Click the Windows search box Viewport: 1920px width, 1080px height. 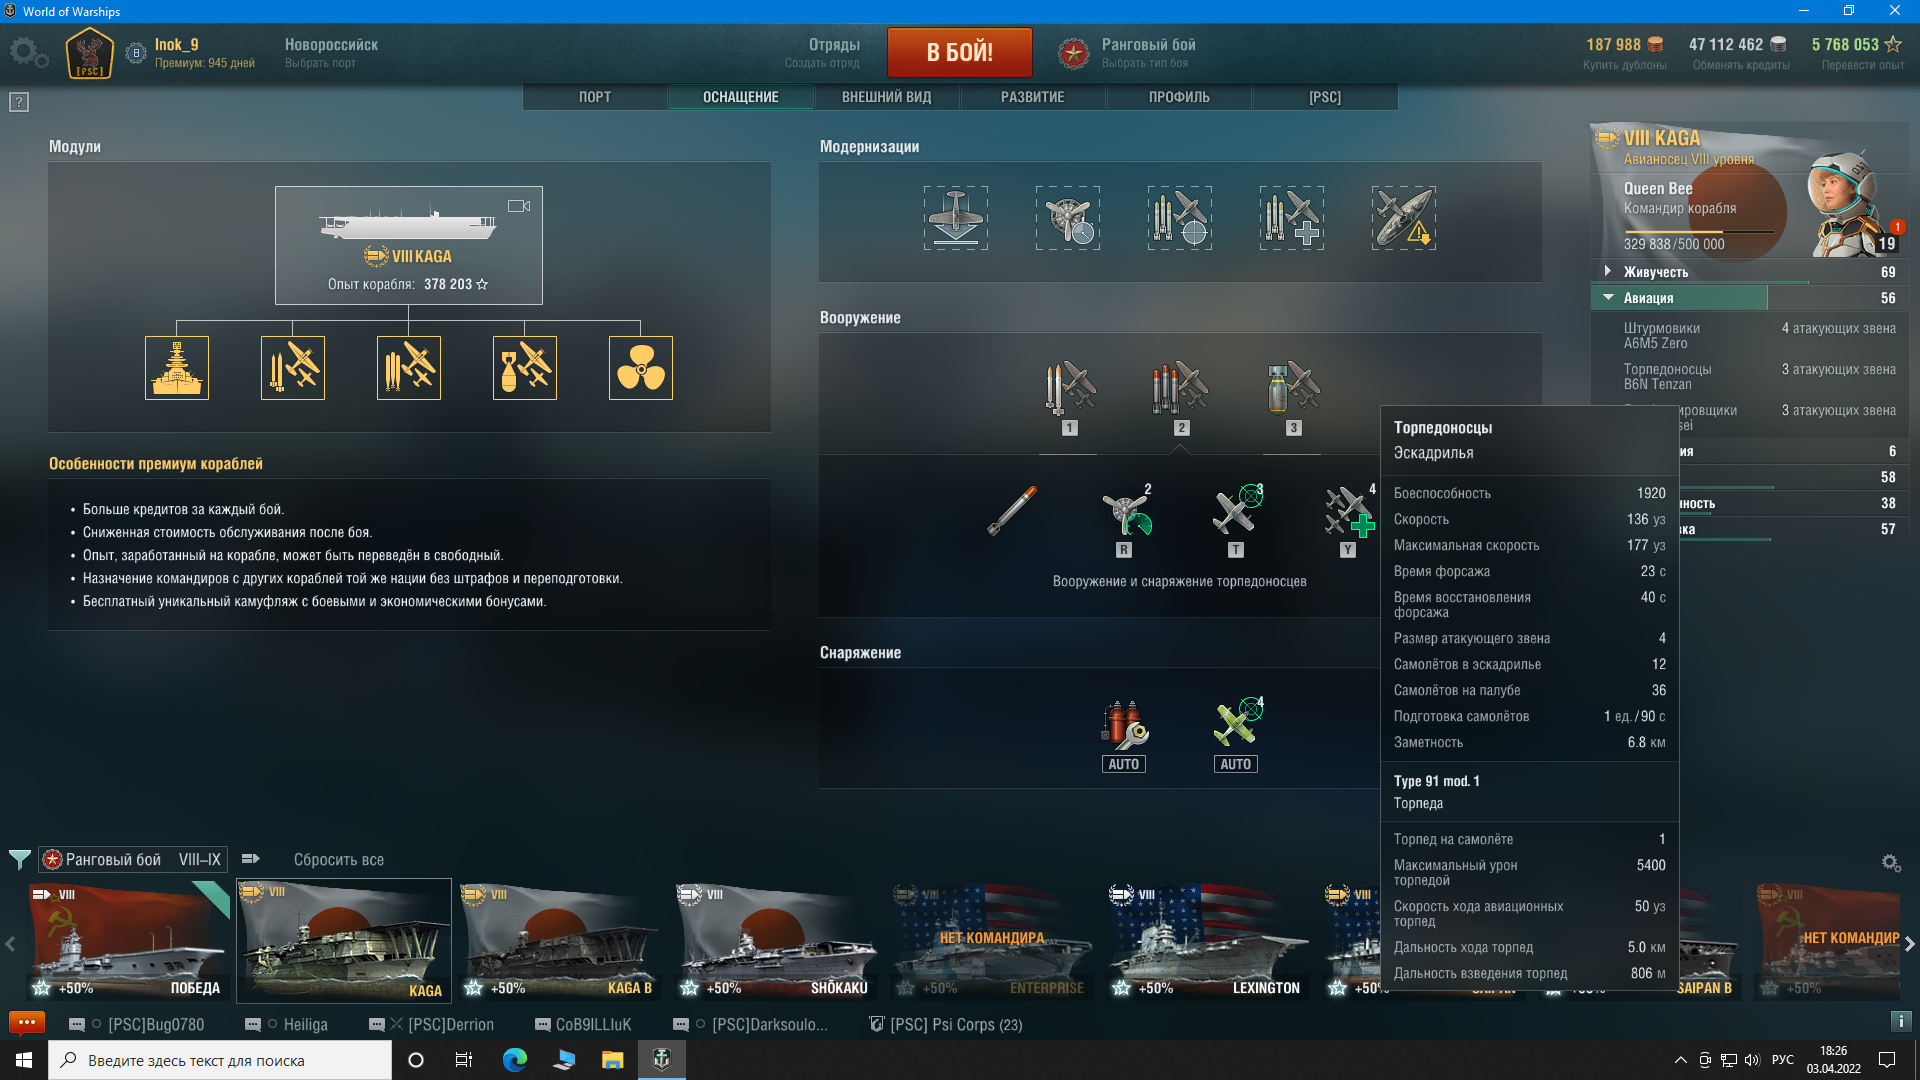pos(220,1060)
